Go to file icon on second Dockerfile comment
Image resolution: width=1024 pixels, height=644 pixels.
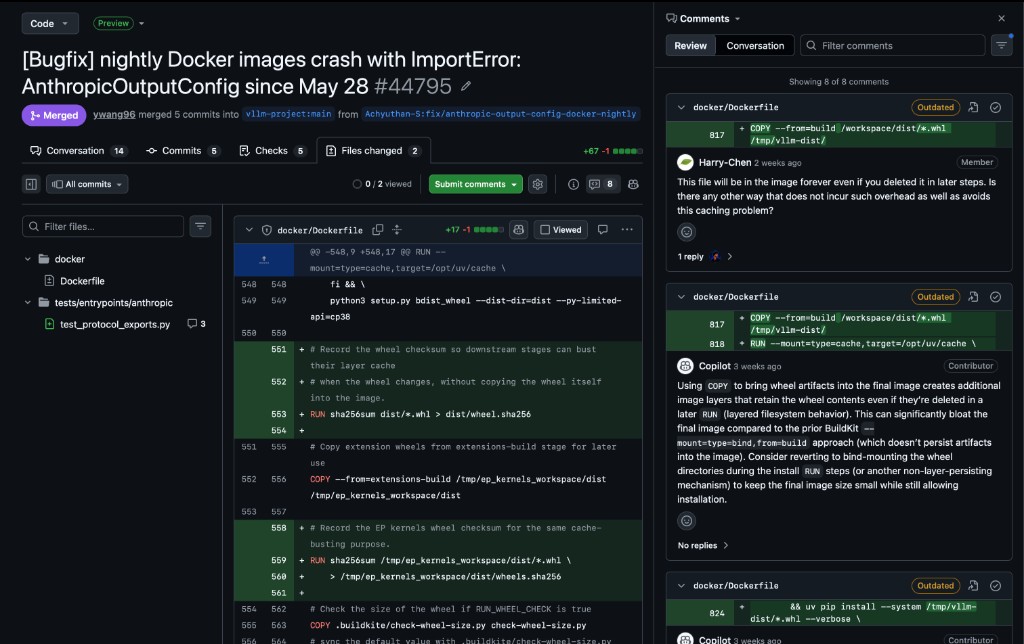973,297
